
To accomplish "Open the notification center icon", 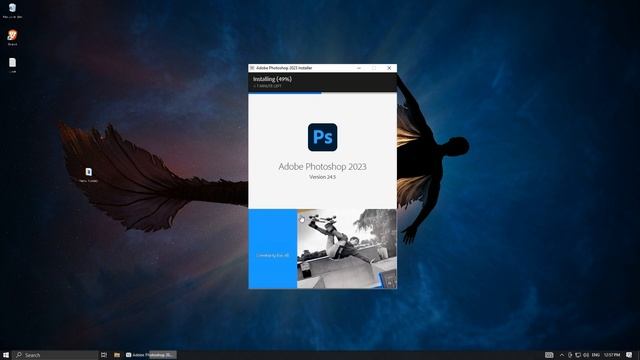I will click(x=629, y=355).
